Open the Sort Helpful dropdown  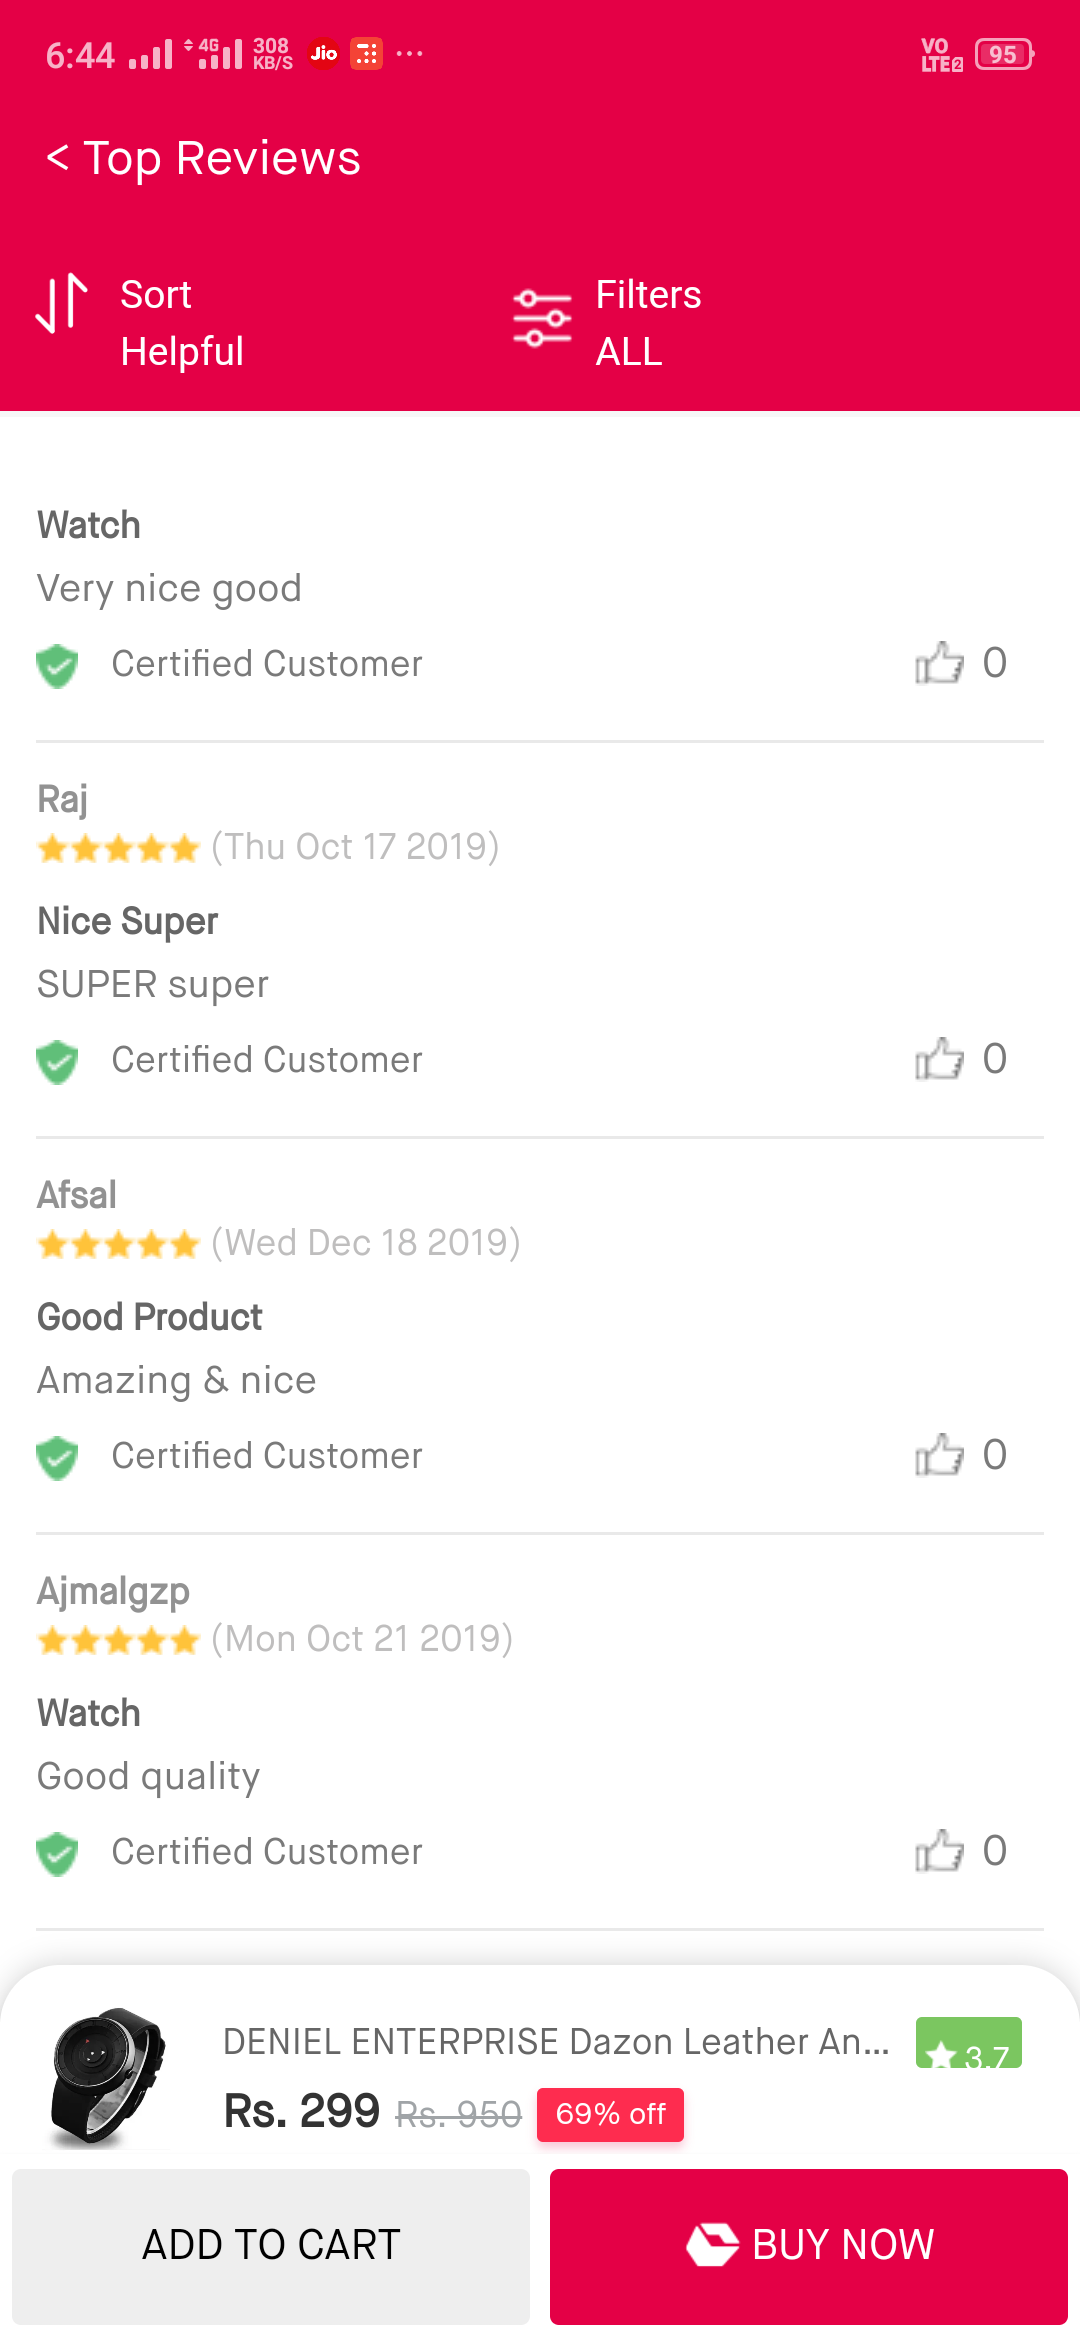(182, 322)
